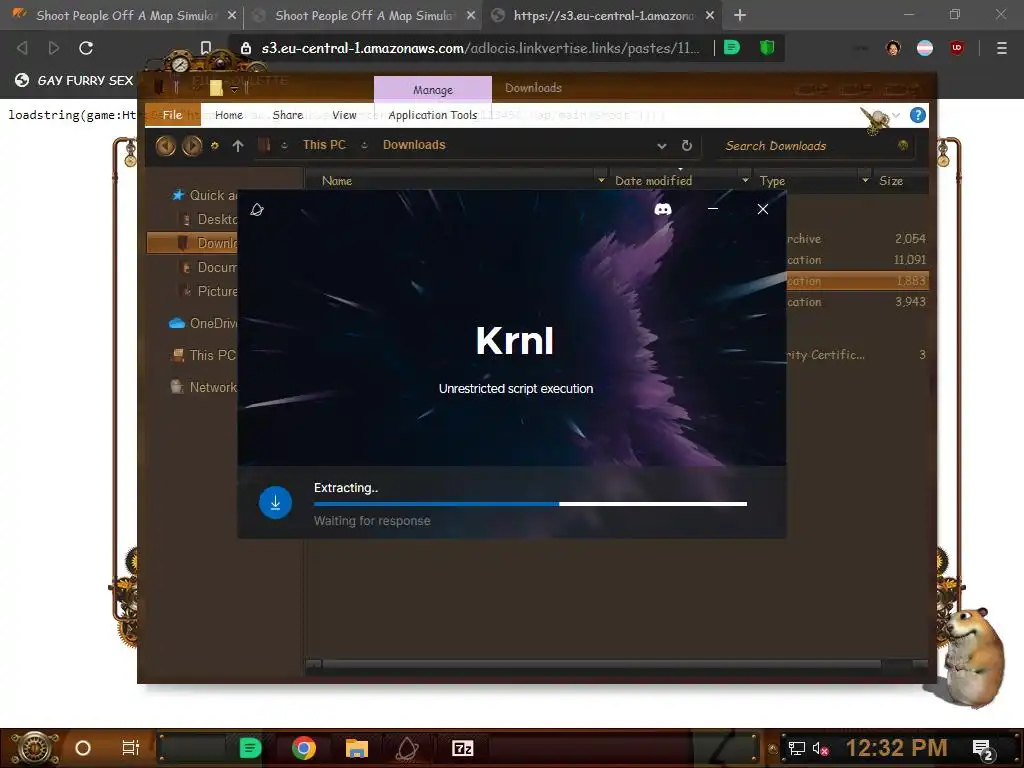Sort by Size column header

click(x=891, y=181)
